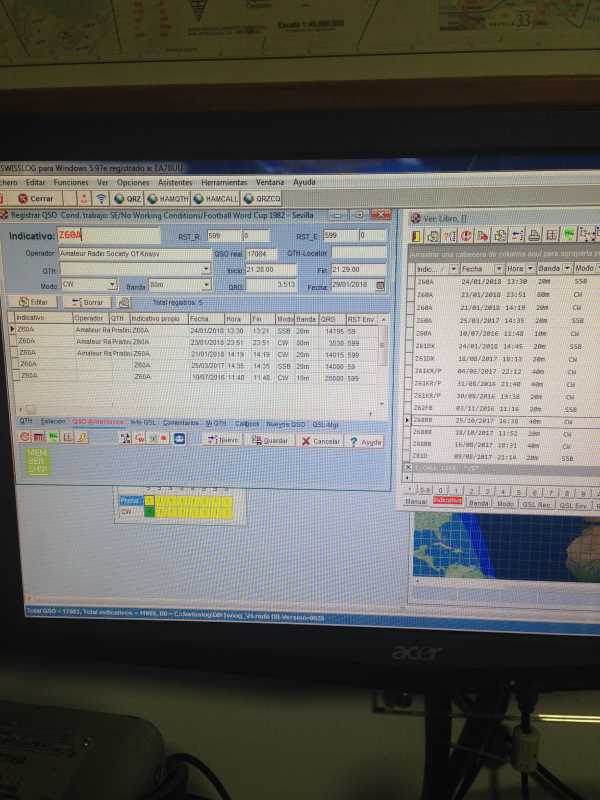Select logbook row Z60A 24/01/2018 13:30

(503, 281)
